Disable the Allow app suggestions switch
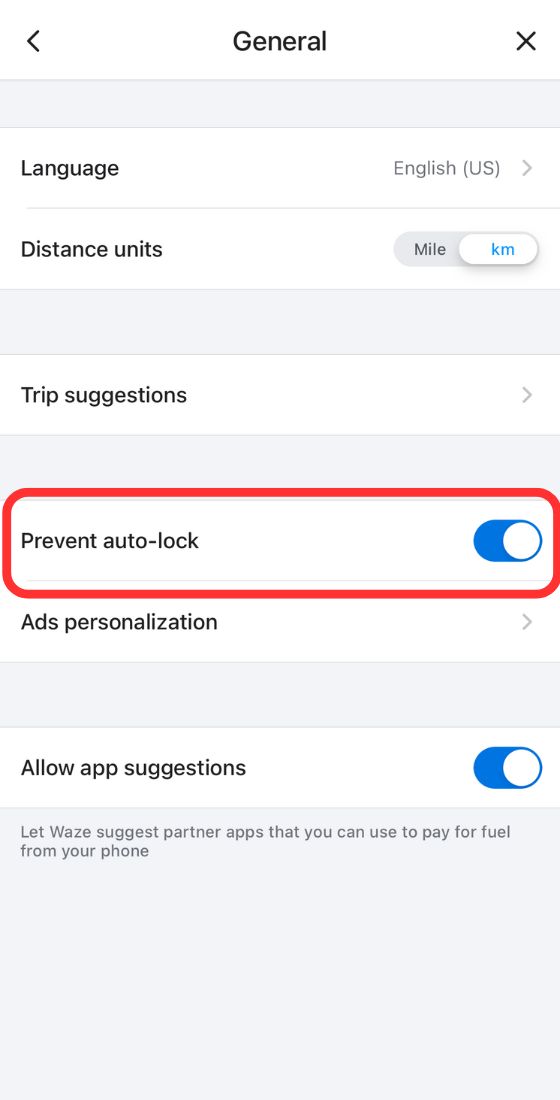 (x=507, y=768)
